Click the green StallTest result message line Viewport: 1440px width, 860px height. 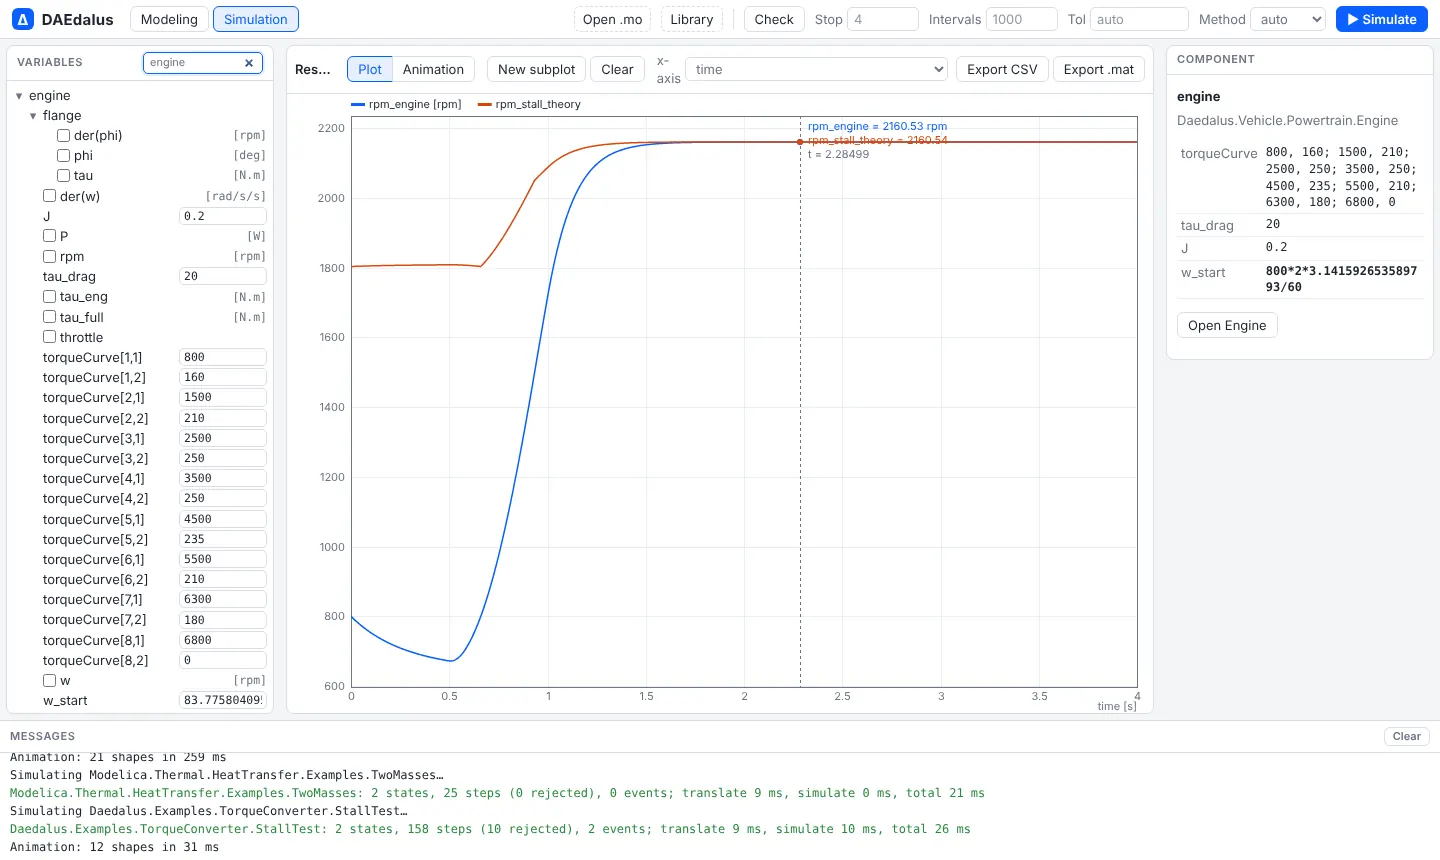(490, 829)
